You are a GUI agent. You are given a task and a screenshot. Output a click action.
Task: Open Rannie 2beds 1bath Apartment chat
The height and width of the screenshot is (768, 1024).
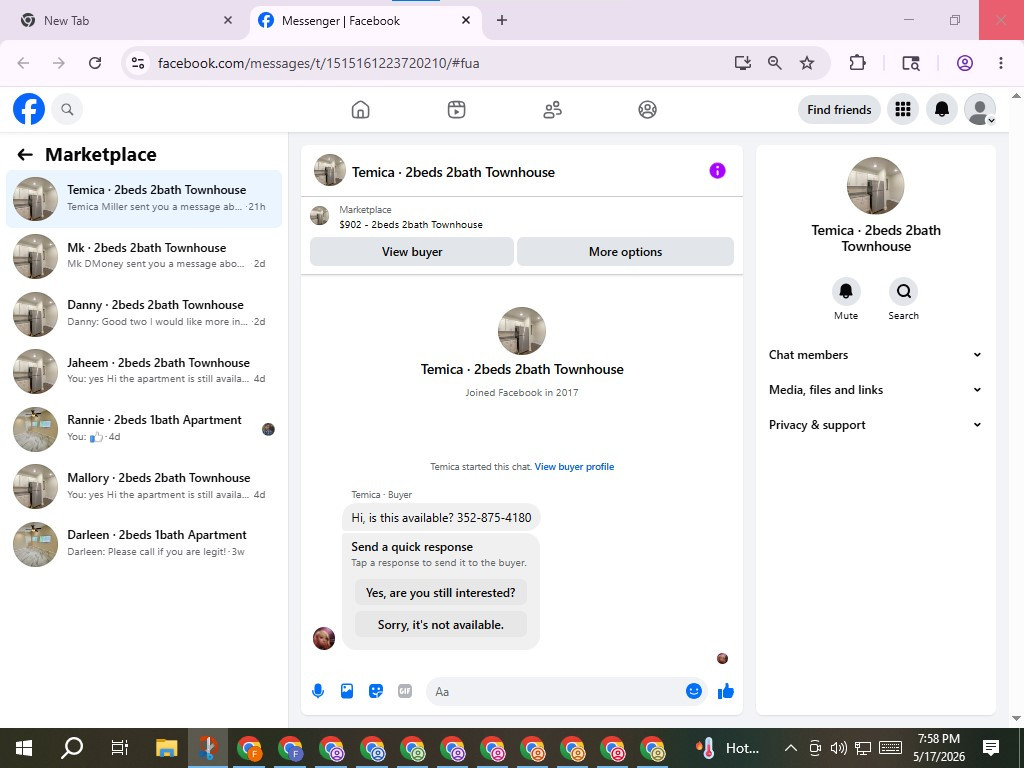[x=144, y=428]
